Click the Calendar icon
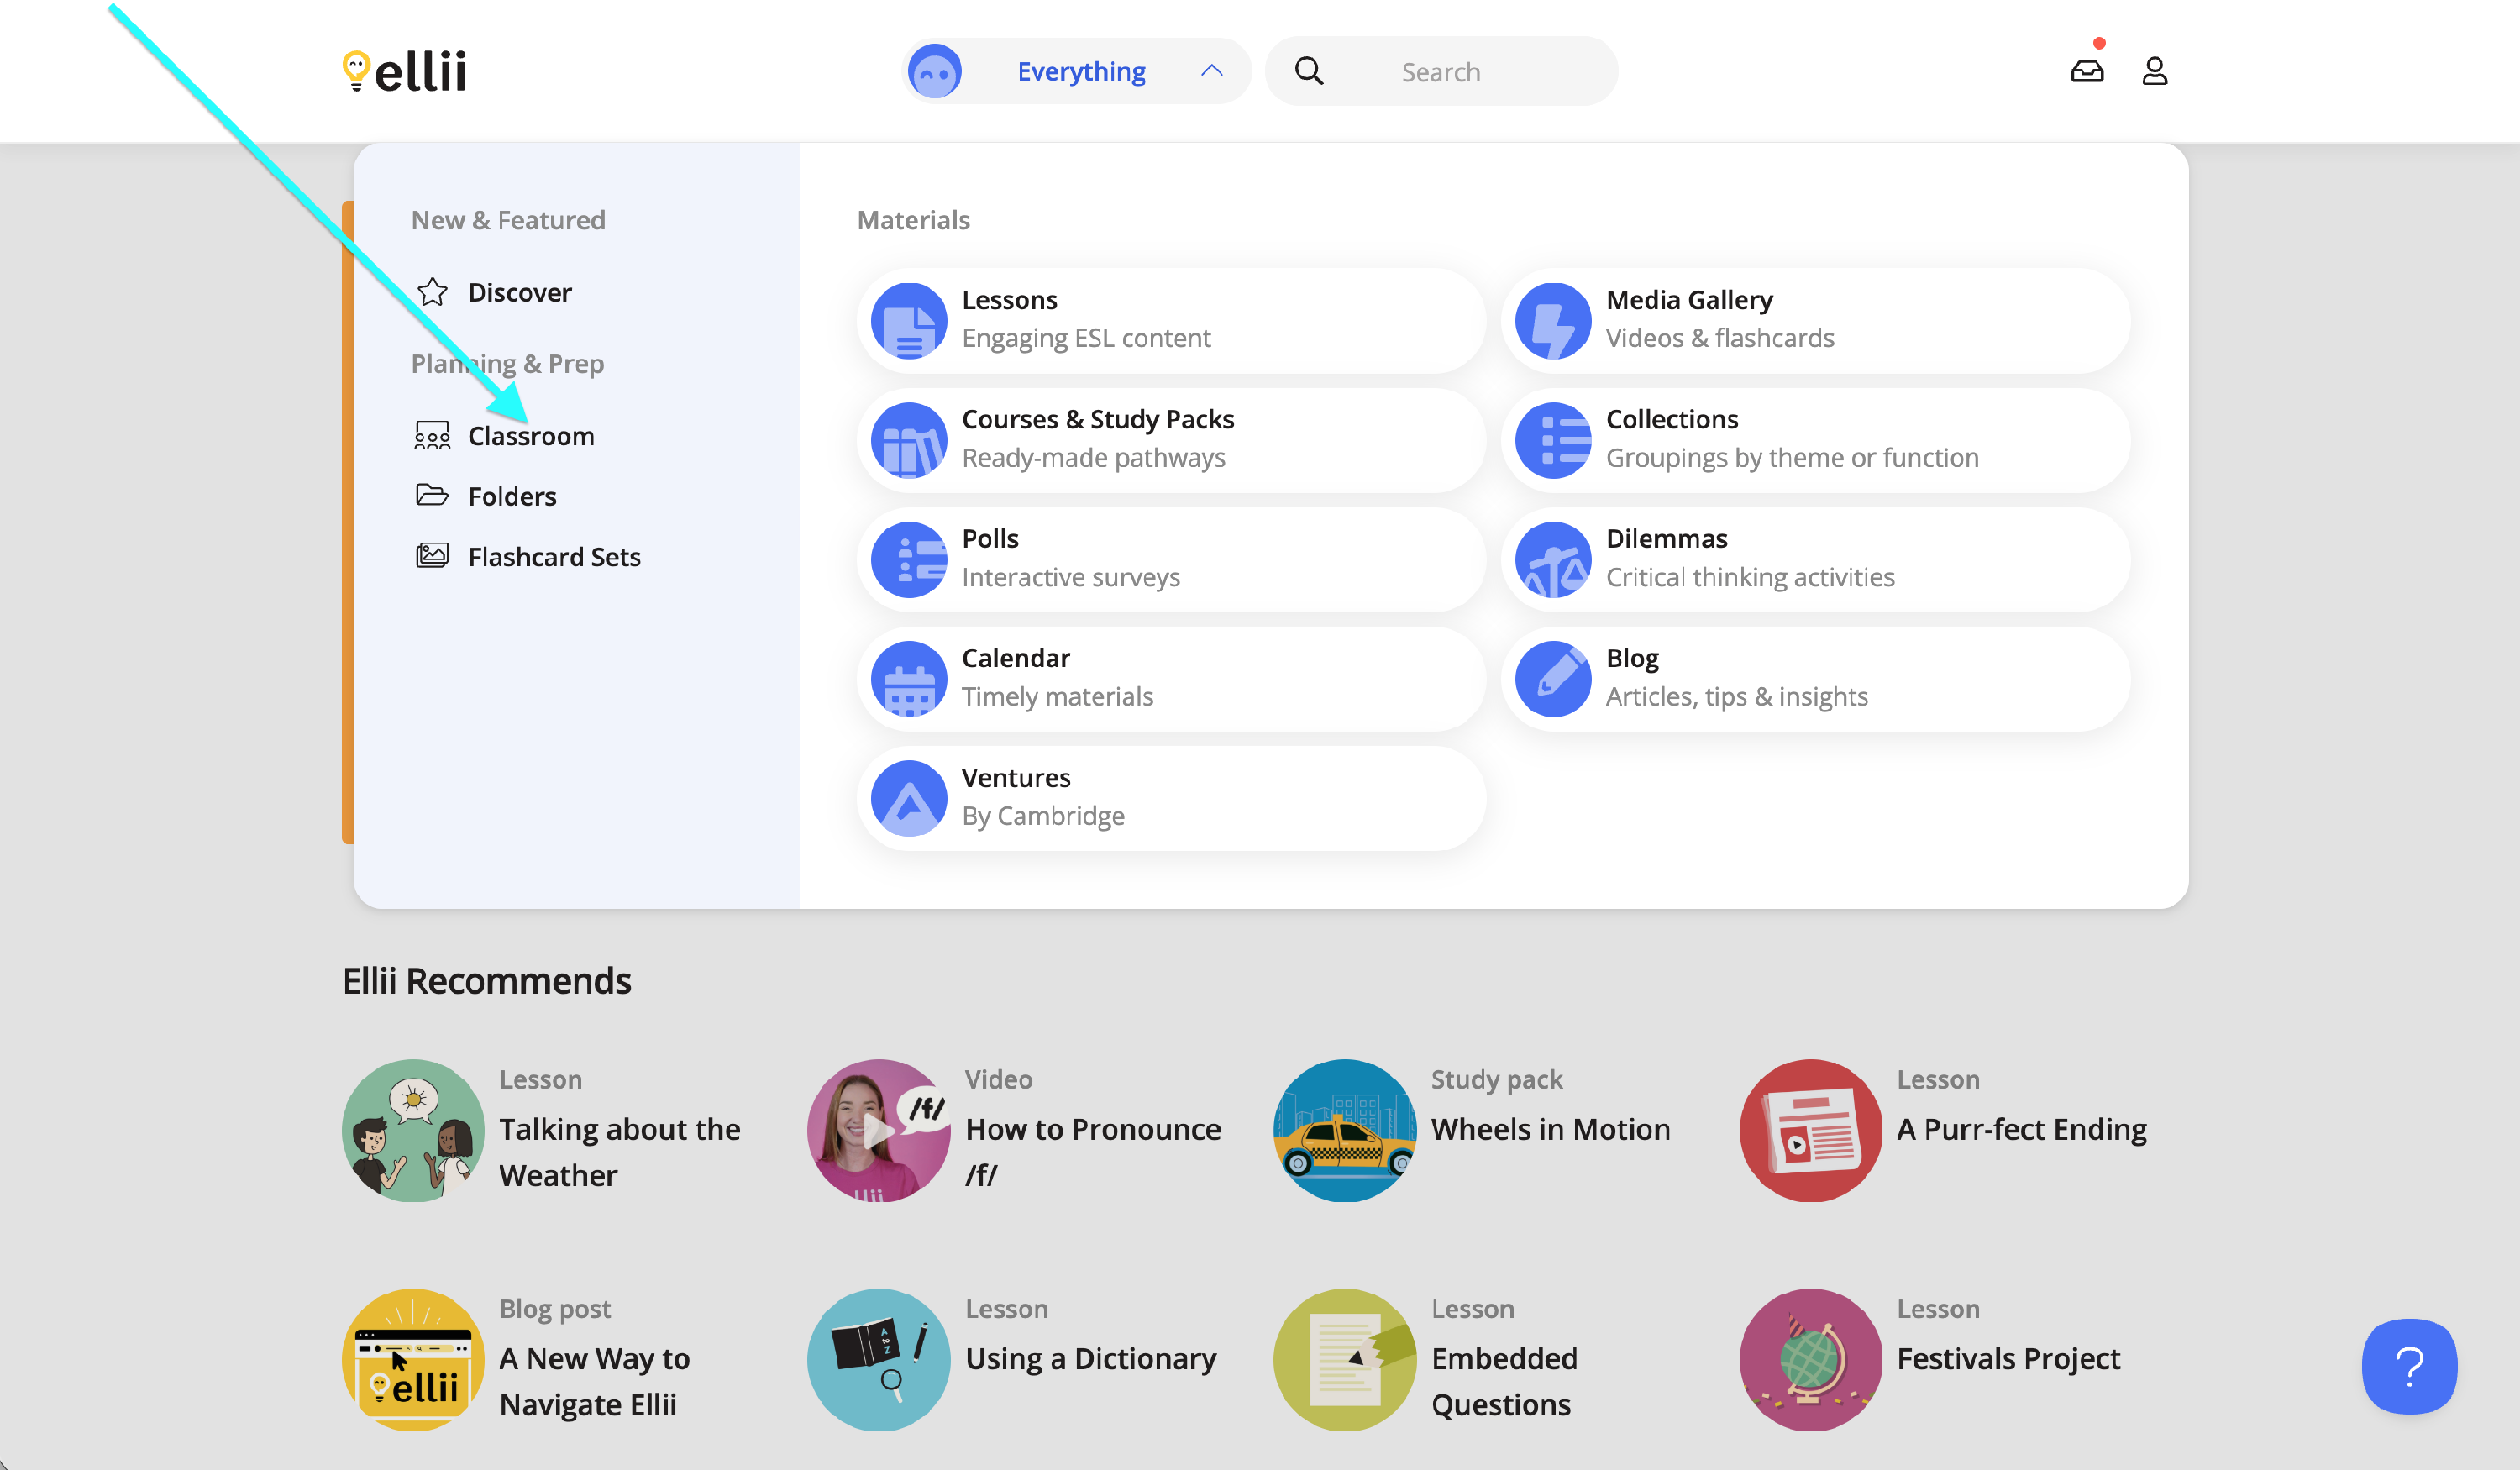2520x1470 pixels. point(908,679)
